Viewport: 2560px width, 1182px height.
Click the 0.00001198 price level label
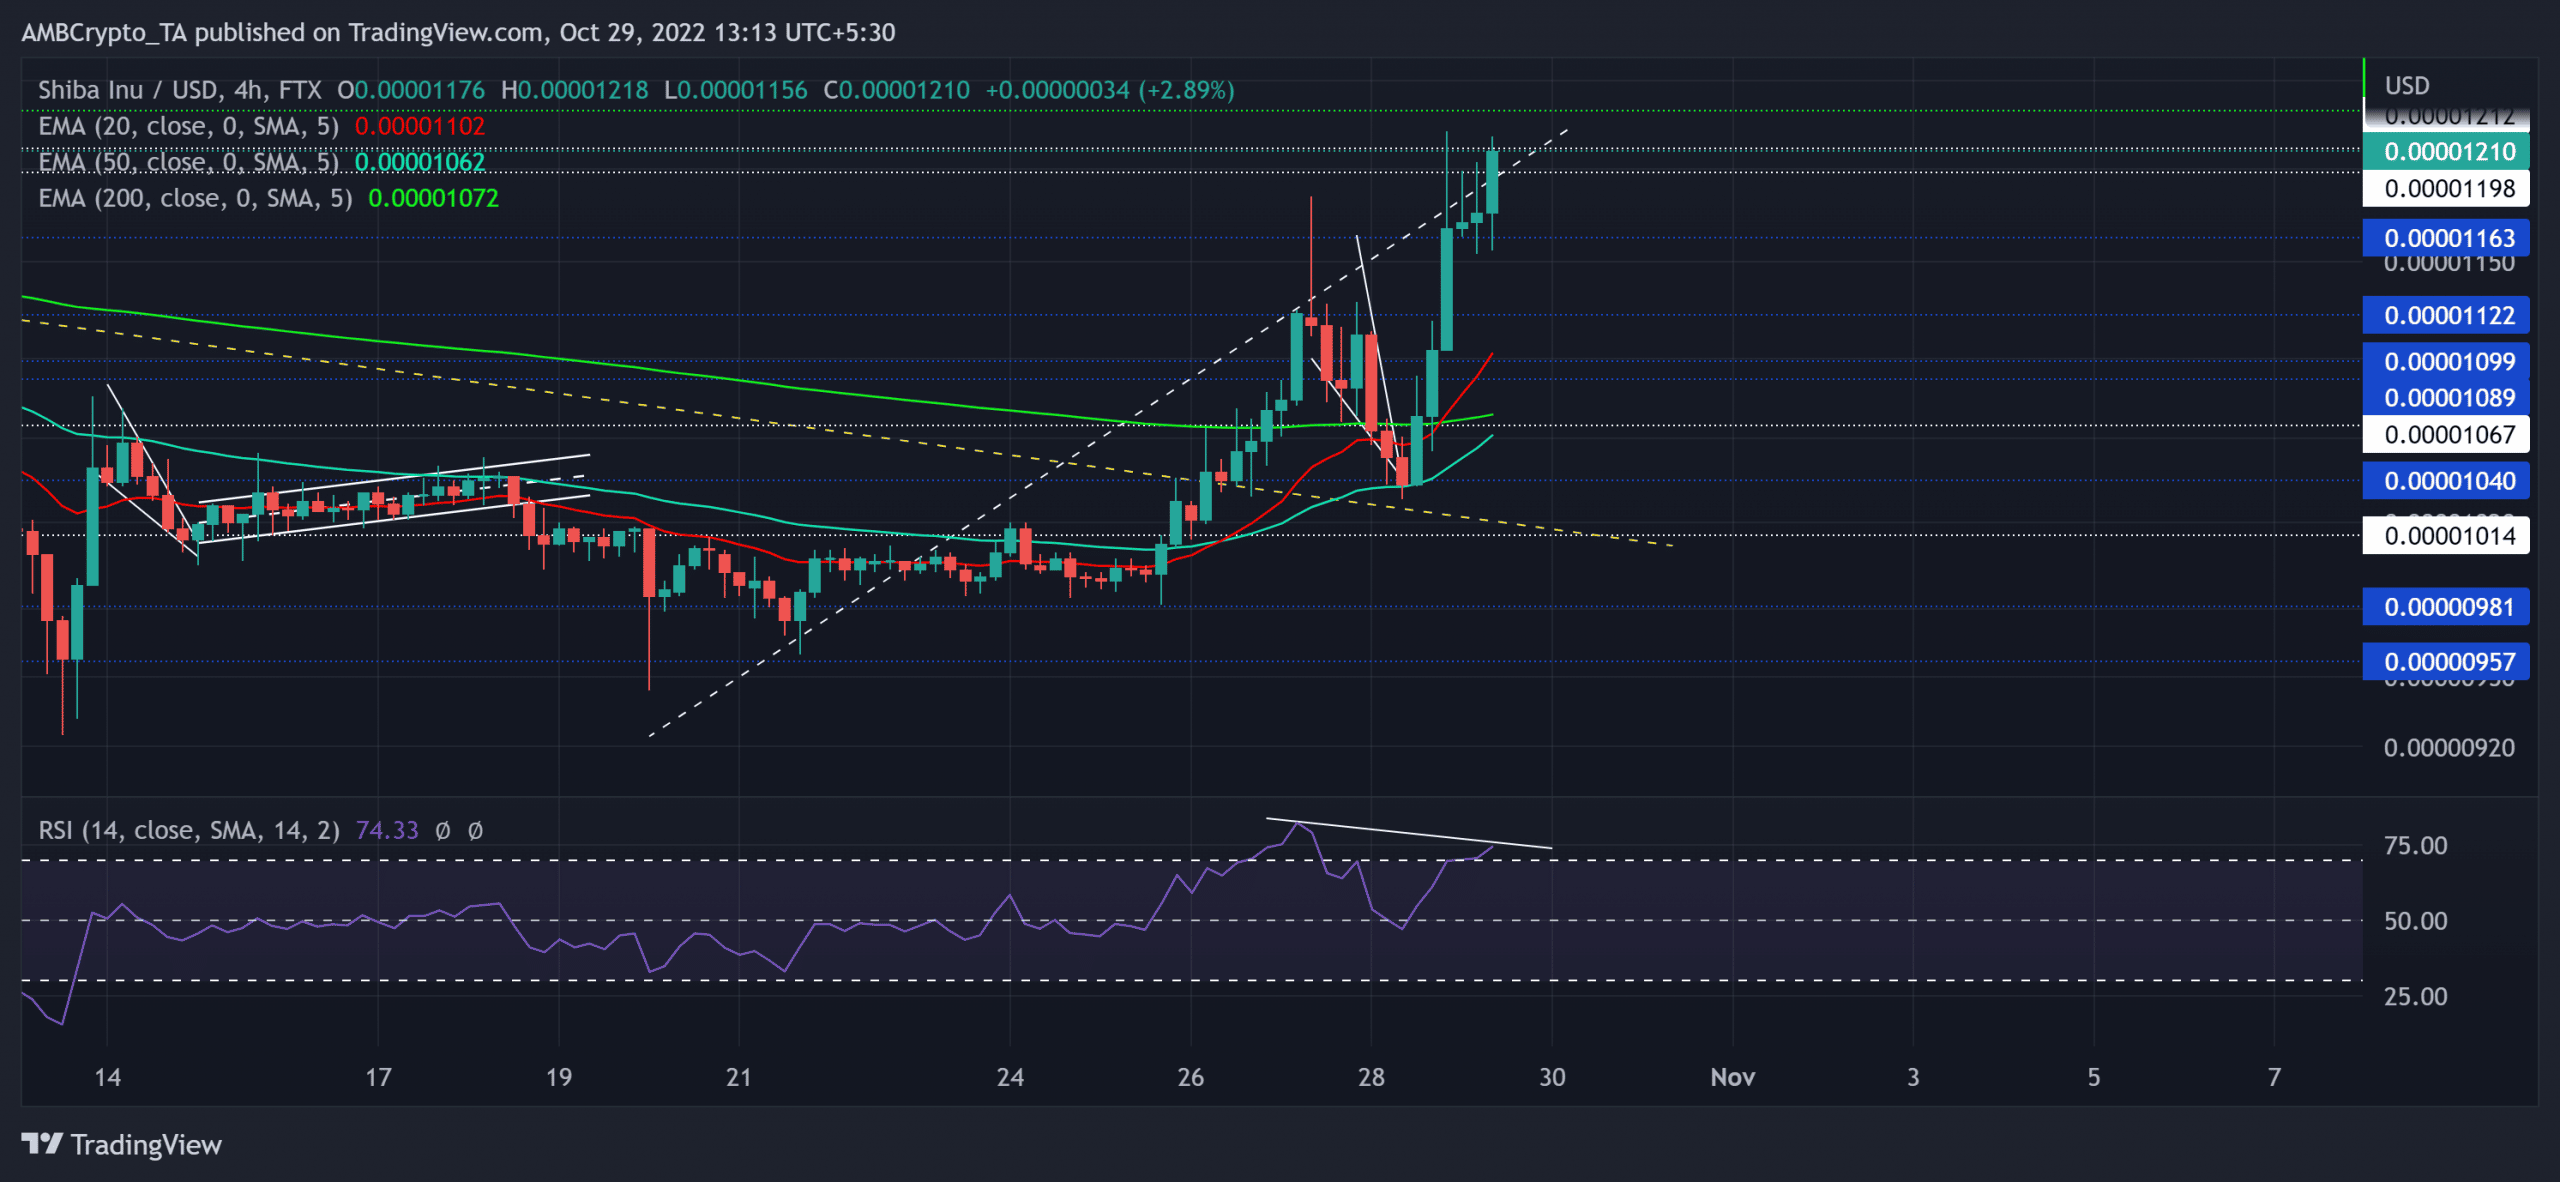point(2446,188)
